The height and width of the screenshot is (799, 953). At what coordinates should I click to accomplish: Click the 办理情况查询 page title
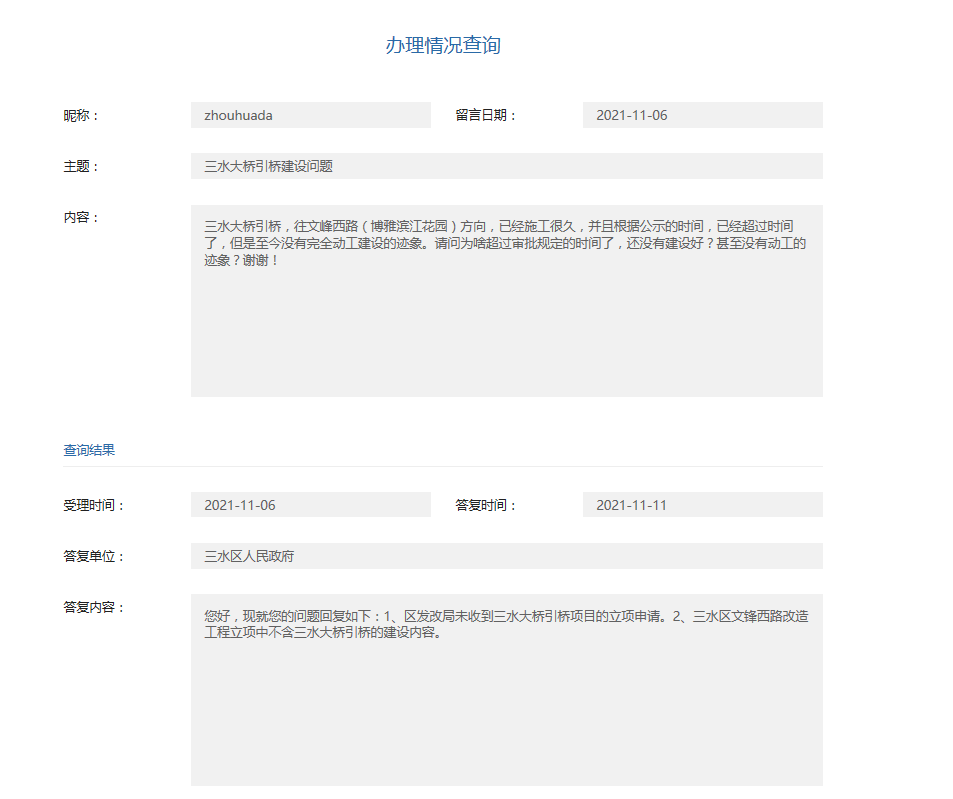(x=443, y=45)
